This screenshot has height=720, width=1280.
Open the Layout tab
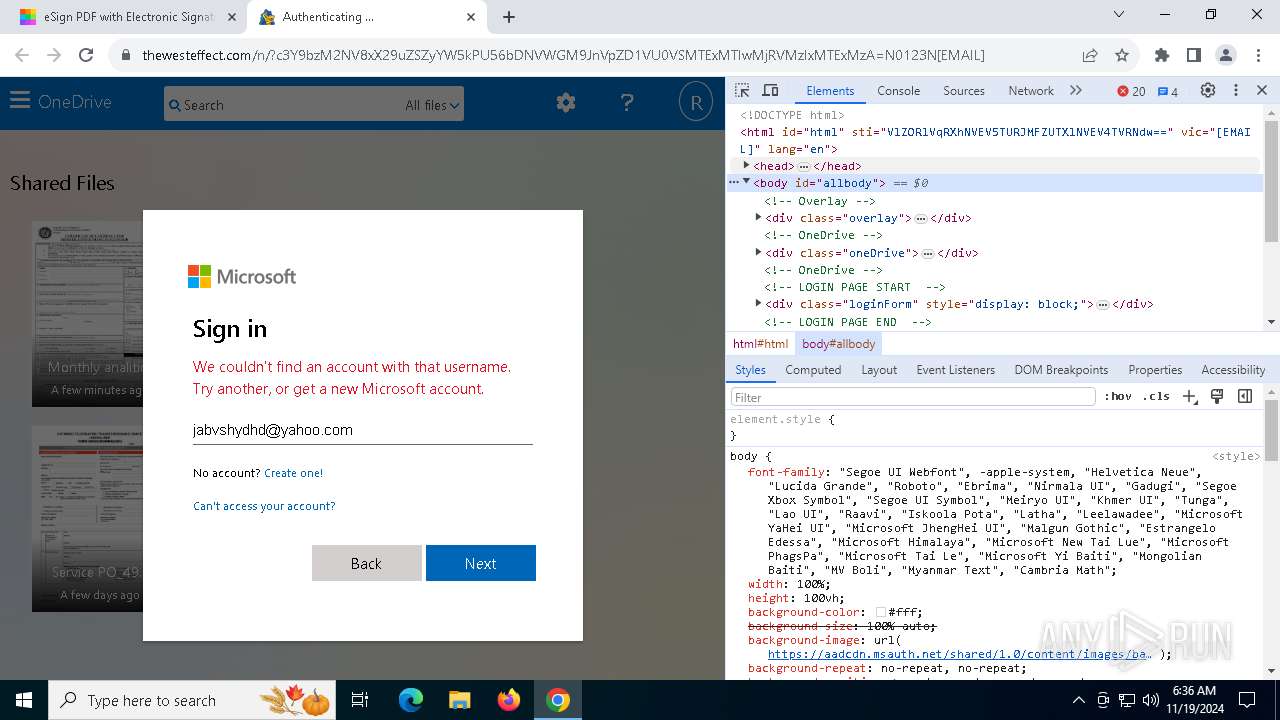(879, 369)
